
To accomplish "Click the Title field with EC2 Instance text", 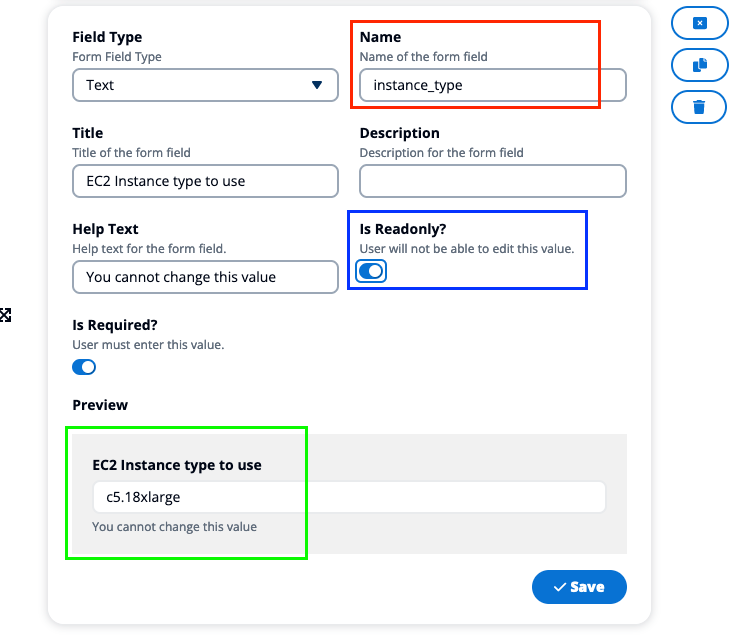I will coord(205,181).
